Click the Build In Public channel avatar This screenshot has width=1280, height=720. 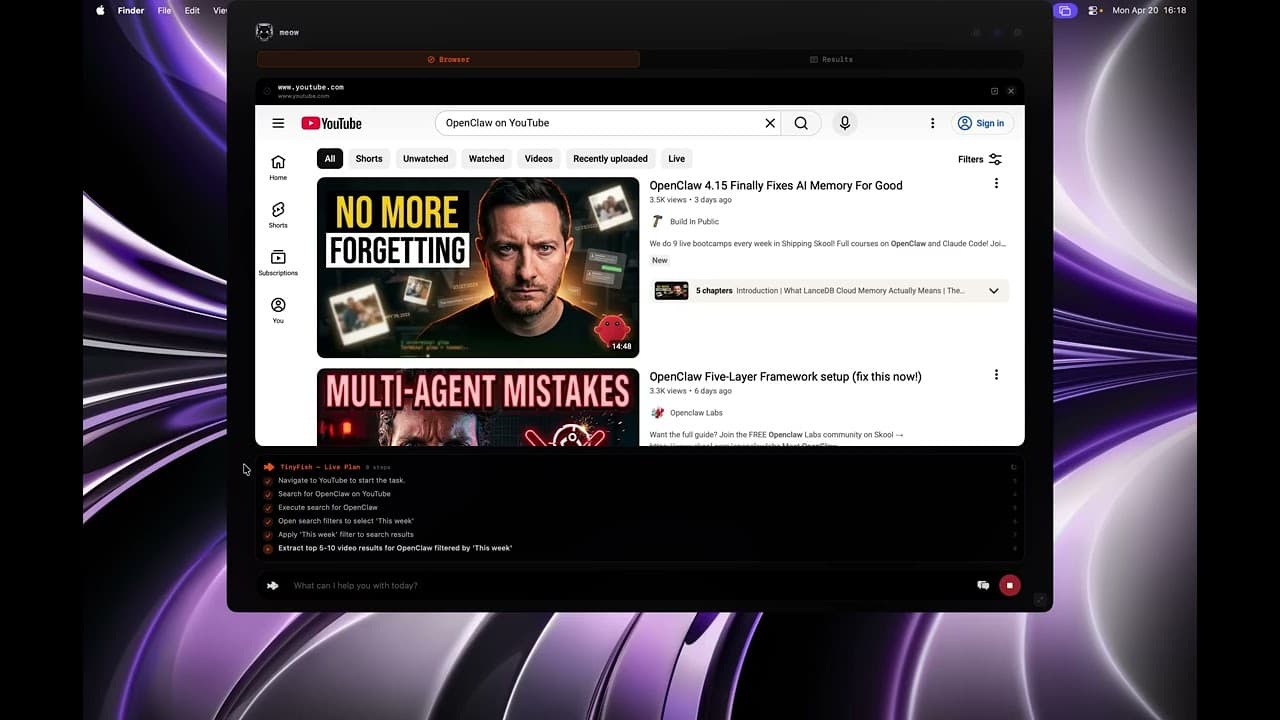(x=657, y=221)
